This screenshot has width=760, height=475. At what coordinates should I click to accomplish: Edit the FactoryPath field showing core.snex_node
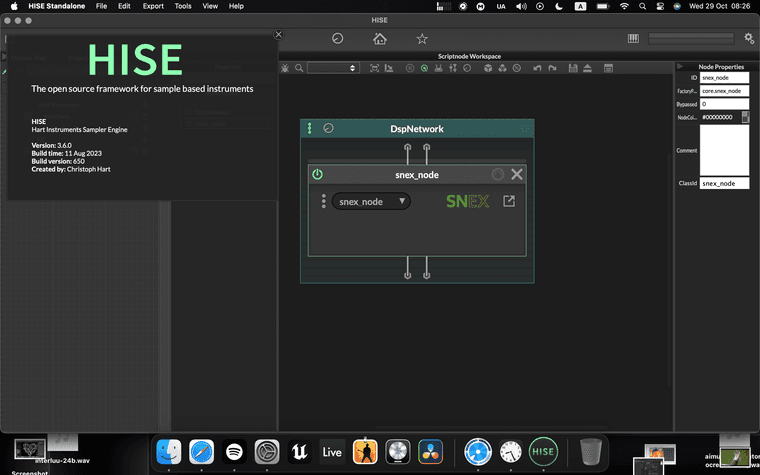[x=724, y=91]
